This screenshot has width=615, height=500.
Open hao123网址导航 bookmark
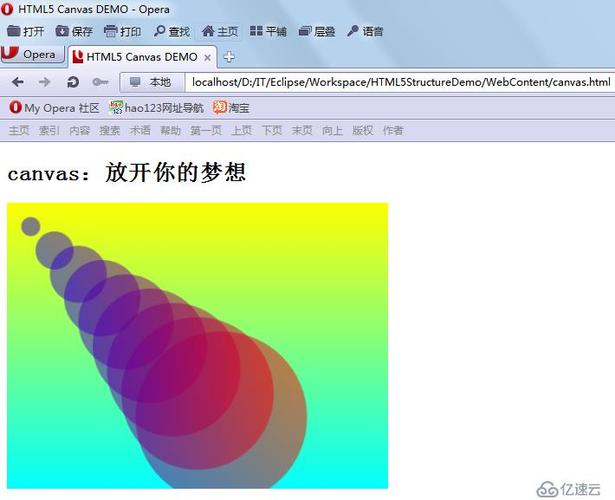(x=156, y=107)
